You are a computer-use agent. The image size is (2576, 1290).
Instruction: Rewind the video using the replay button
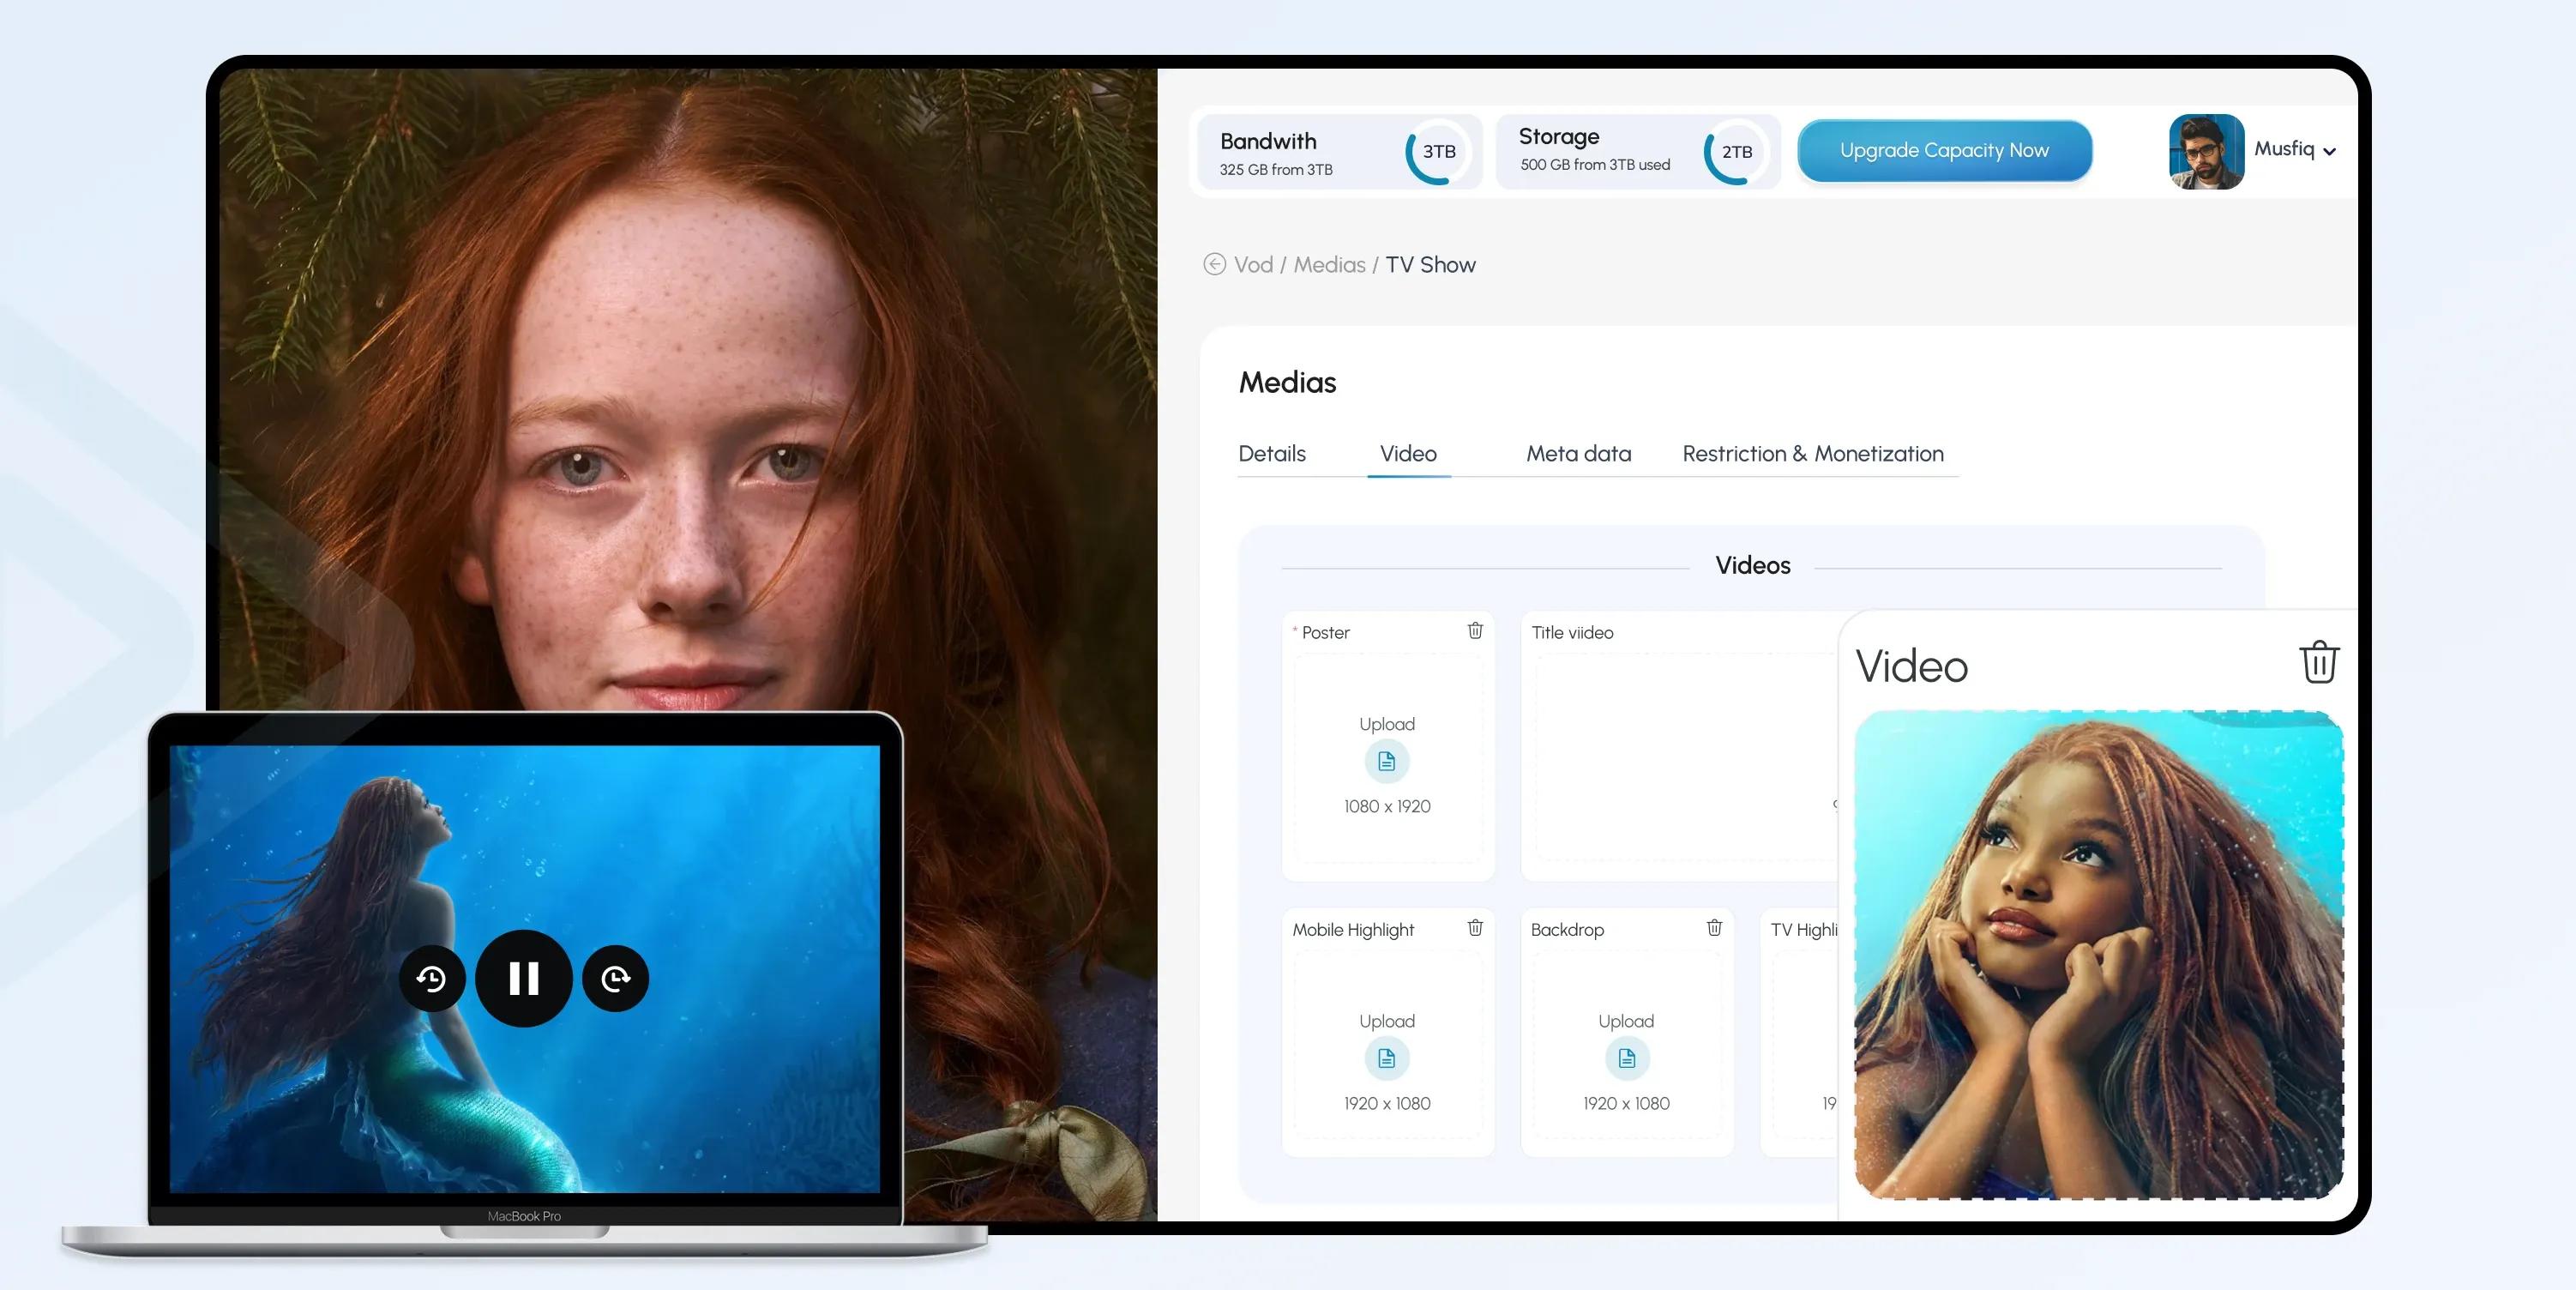point(432,978)
